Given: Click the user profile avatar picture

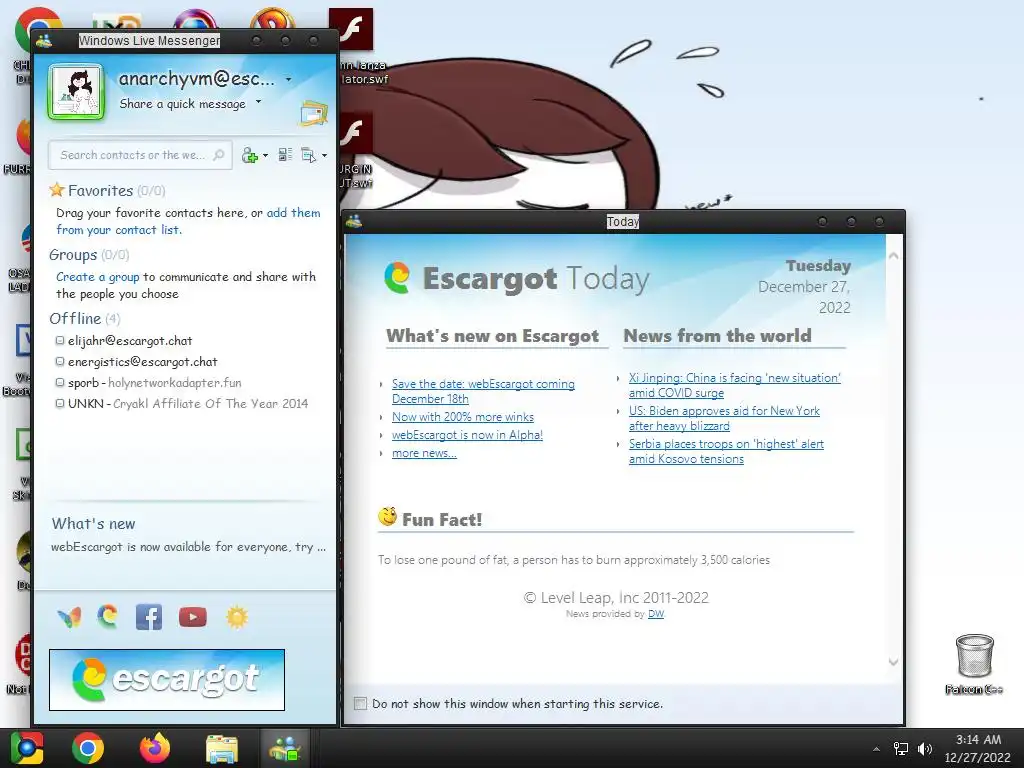Looking at the screenshot, I should pos(76,91).
